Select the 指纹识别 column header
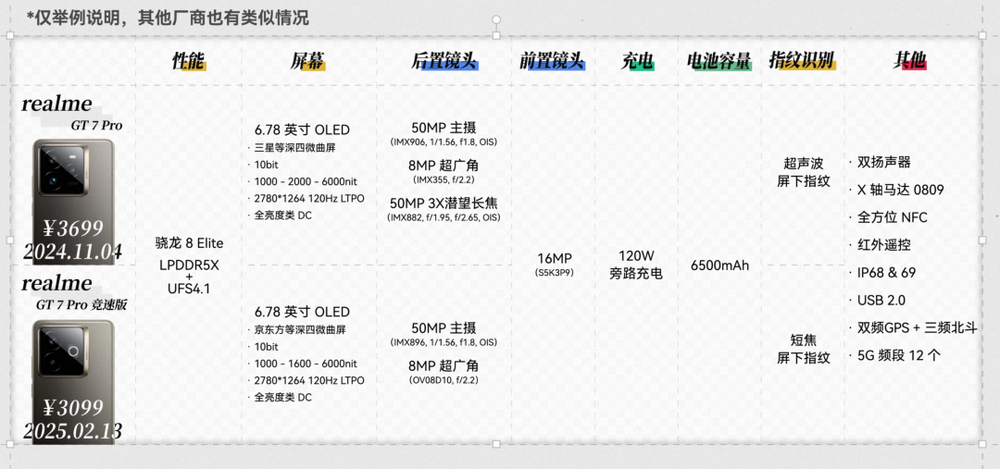 (801, 61)
